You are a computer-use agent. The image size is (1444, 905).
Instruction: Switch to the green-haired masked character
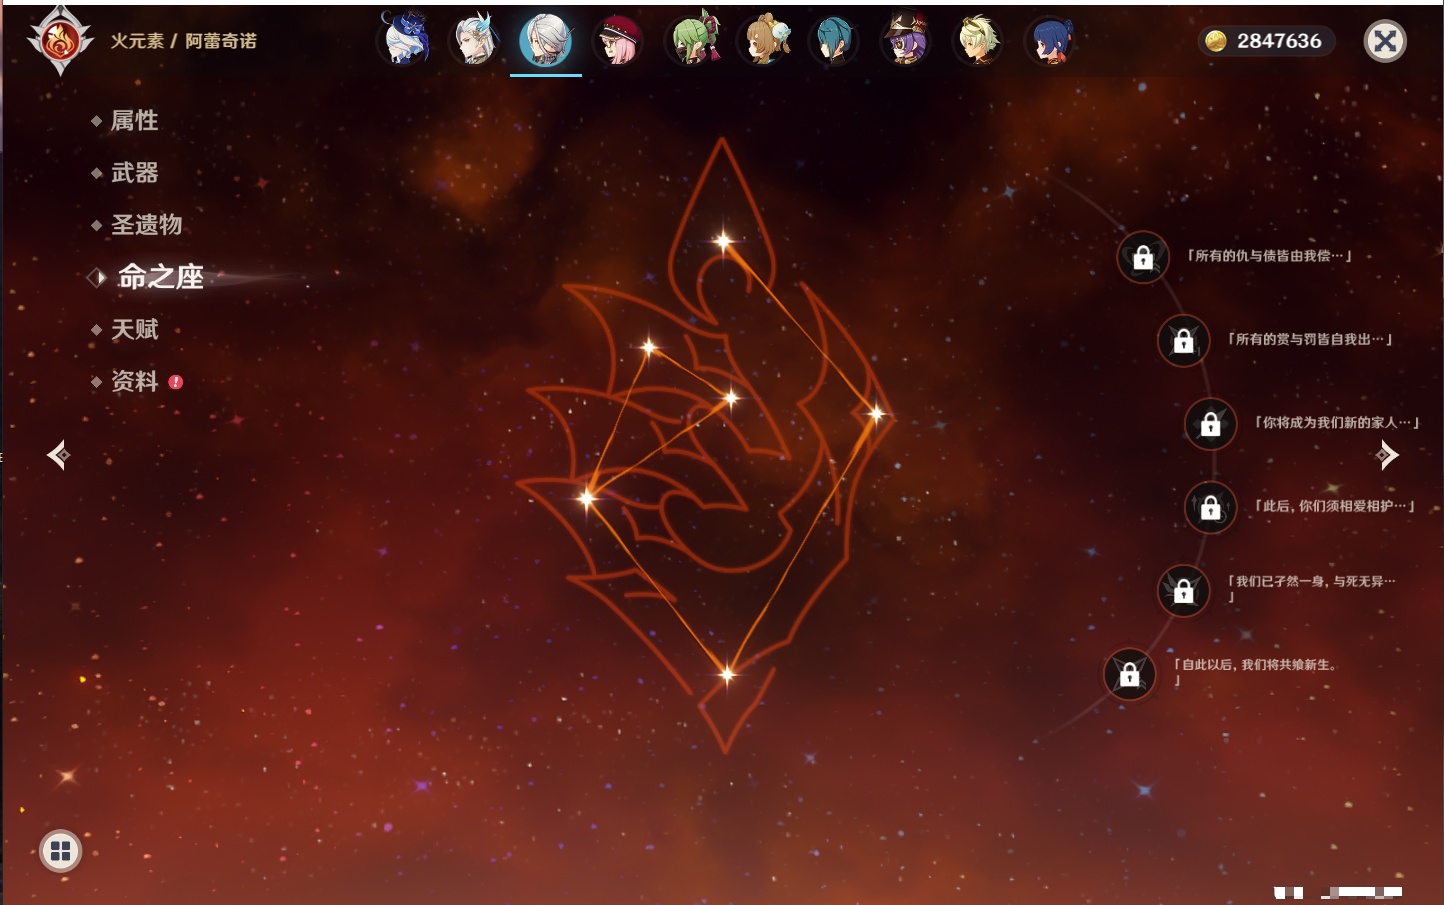(692, 40)
